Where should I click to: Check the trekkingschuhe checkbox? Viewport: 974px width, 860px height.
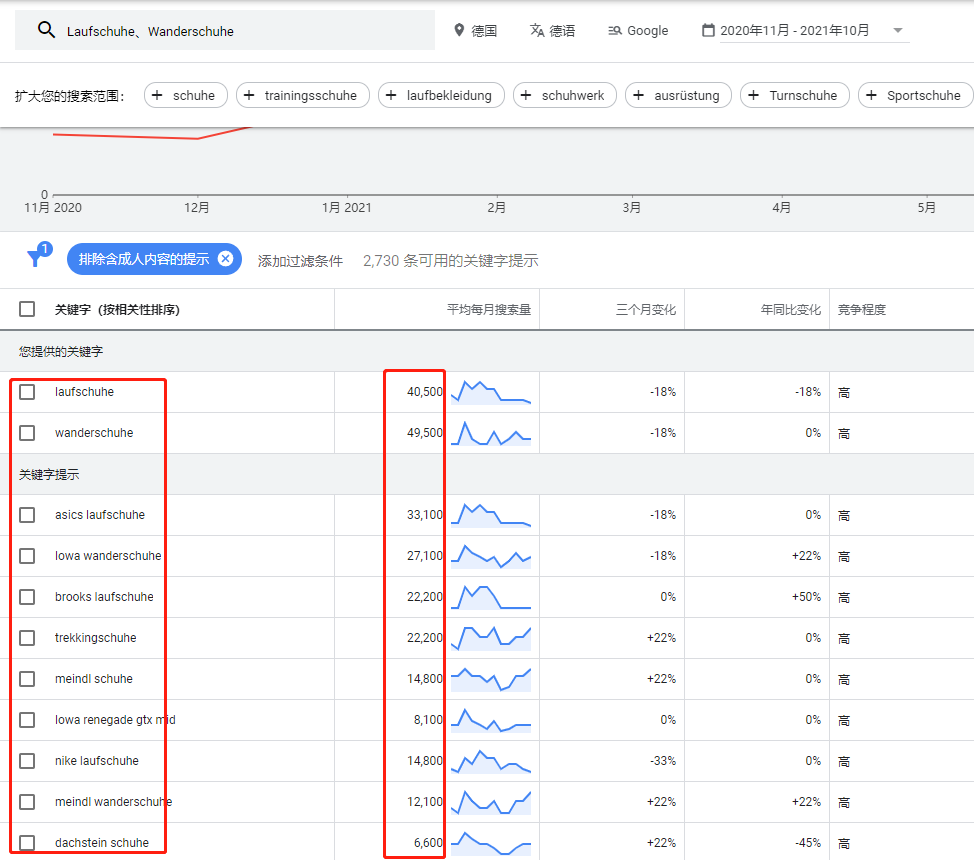coord(27,638)
